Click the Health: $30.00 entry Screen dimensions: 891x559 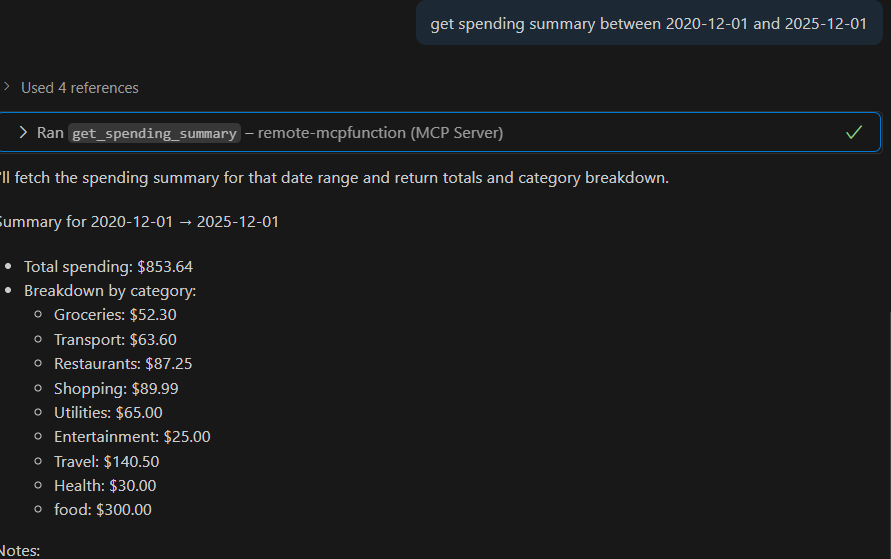[105, 486]
